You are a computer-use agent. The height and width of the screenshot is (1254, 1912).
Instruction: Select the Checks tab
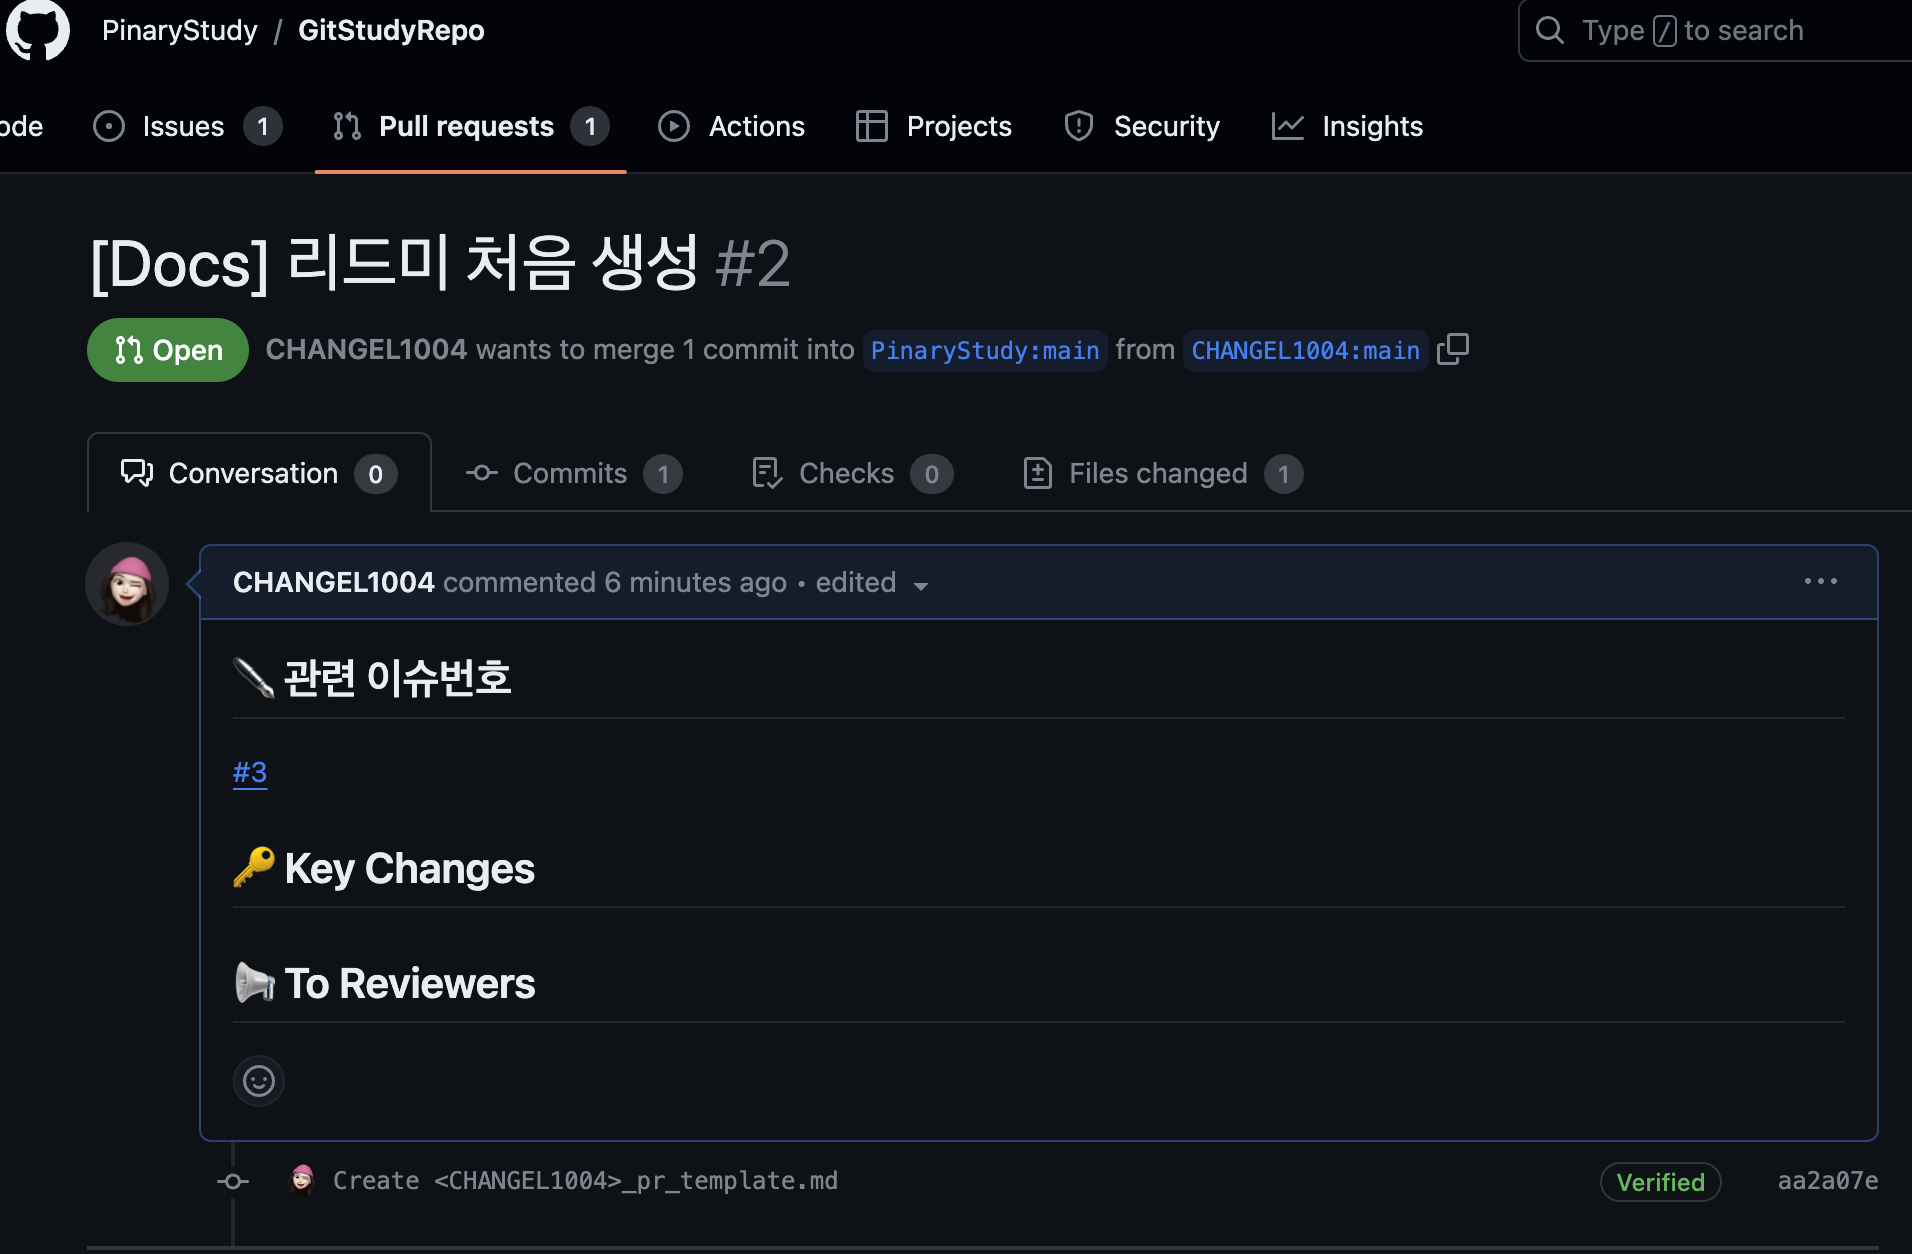pos(845,473)
